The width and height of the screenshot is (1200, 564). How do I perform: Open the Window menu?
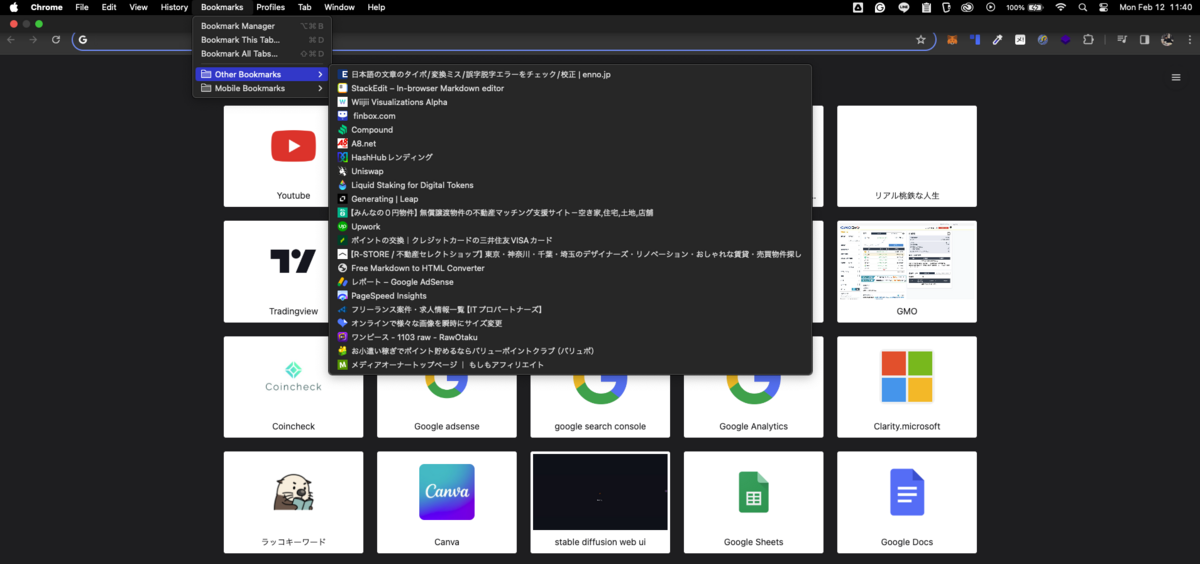pyautogui.click(x=339, y=7)
